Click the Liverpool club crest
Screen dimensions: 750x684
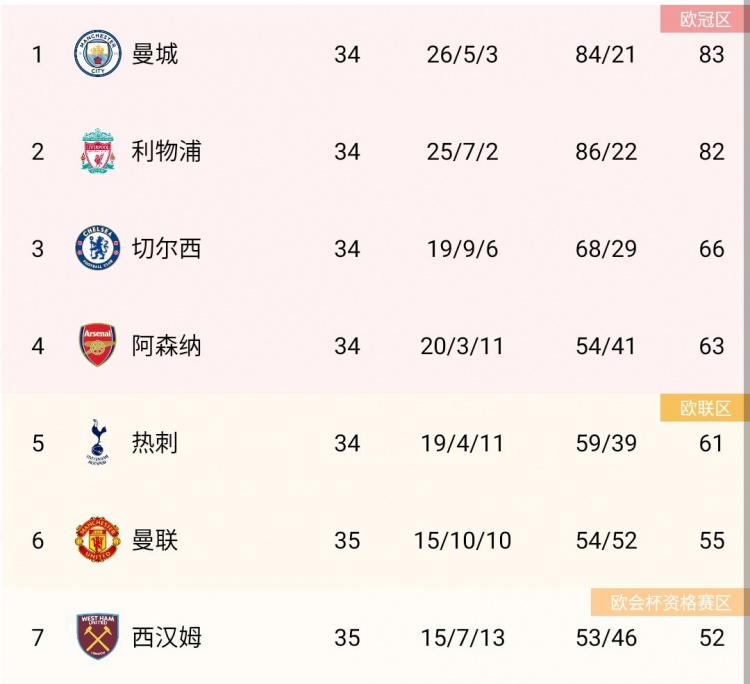98,151
